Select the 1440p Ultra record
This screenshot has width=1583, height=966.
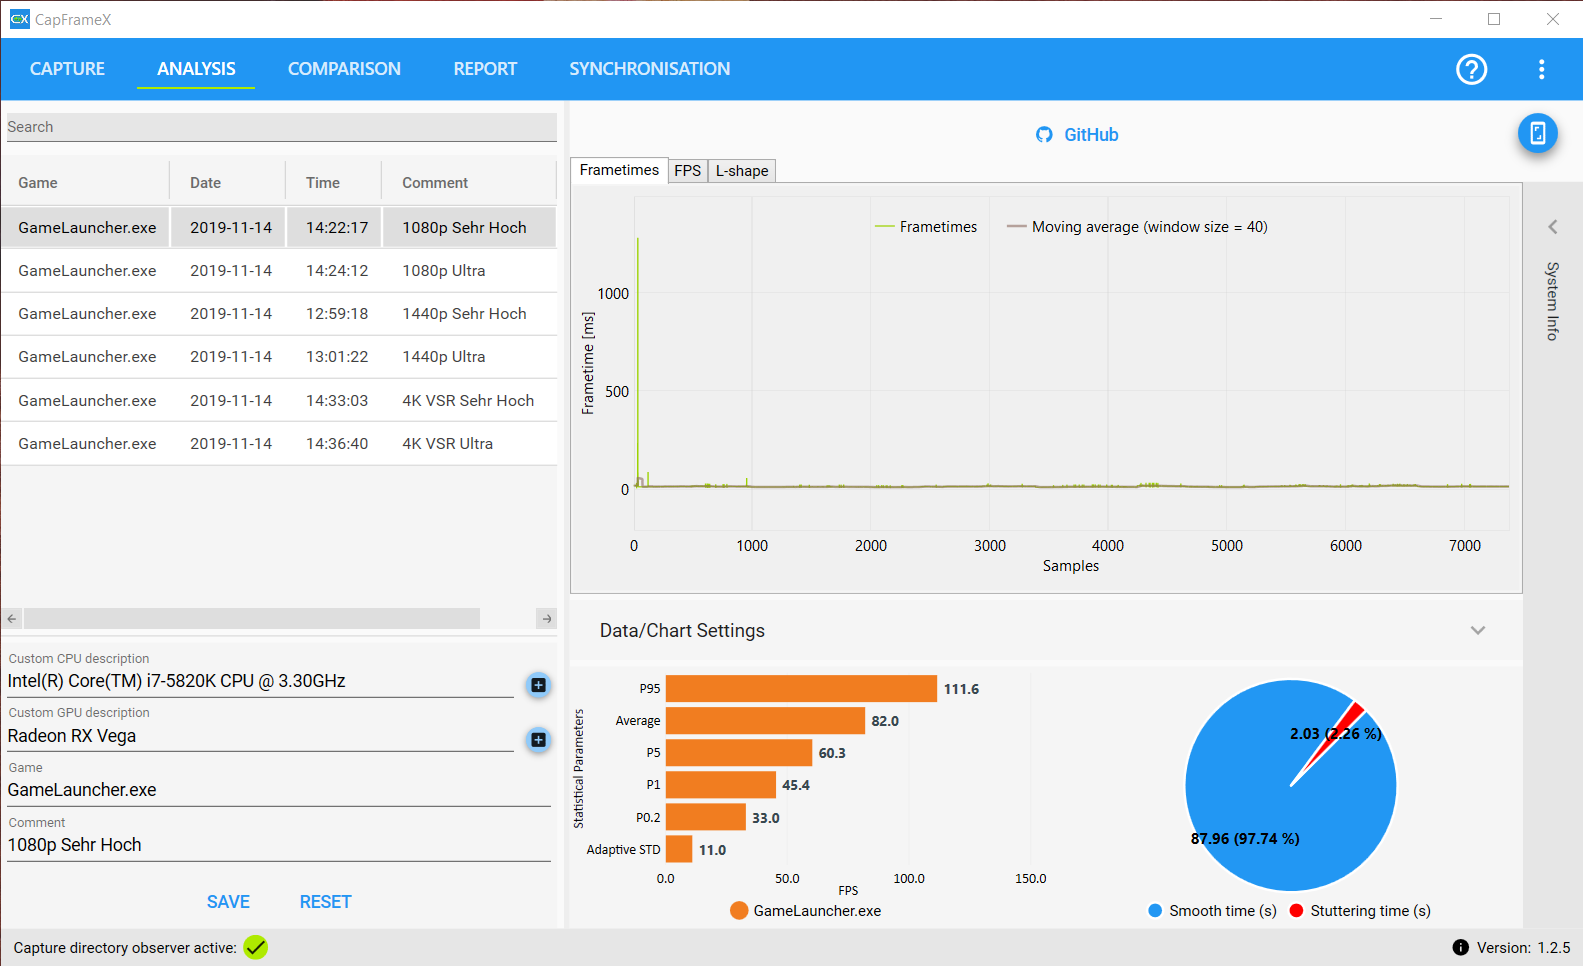[x=279, y=357]
